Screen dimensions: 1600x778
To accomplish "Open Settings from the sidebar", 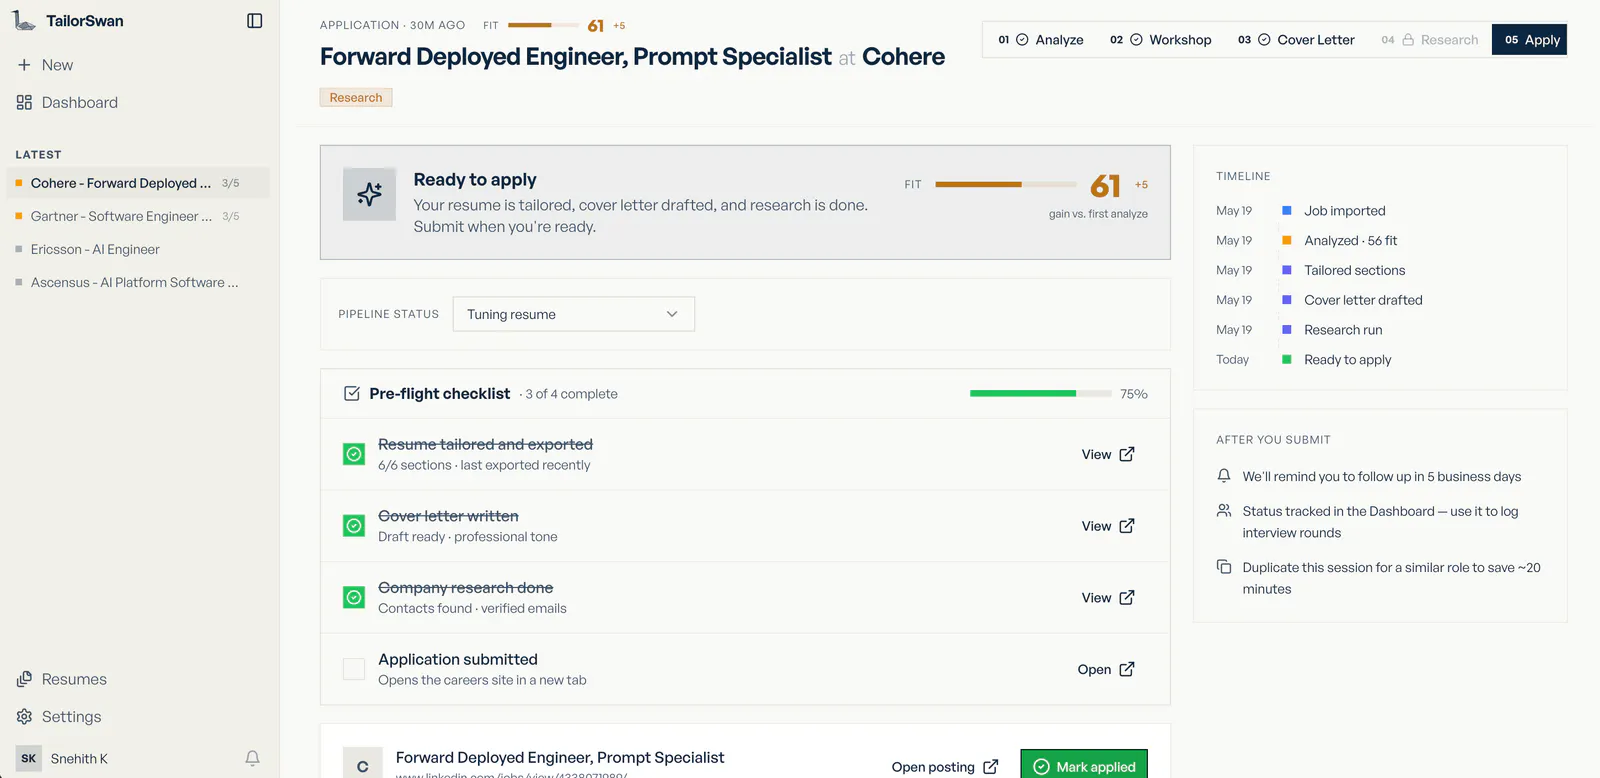I will tap(59, 717).
